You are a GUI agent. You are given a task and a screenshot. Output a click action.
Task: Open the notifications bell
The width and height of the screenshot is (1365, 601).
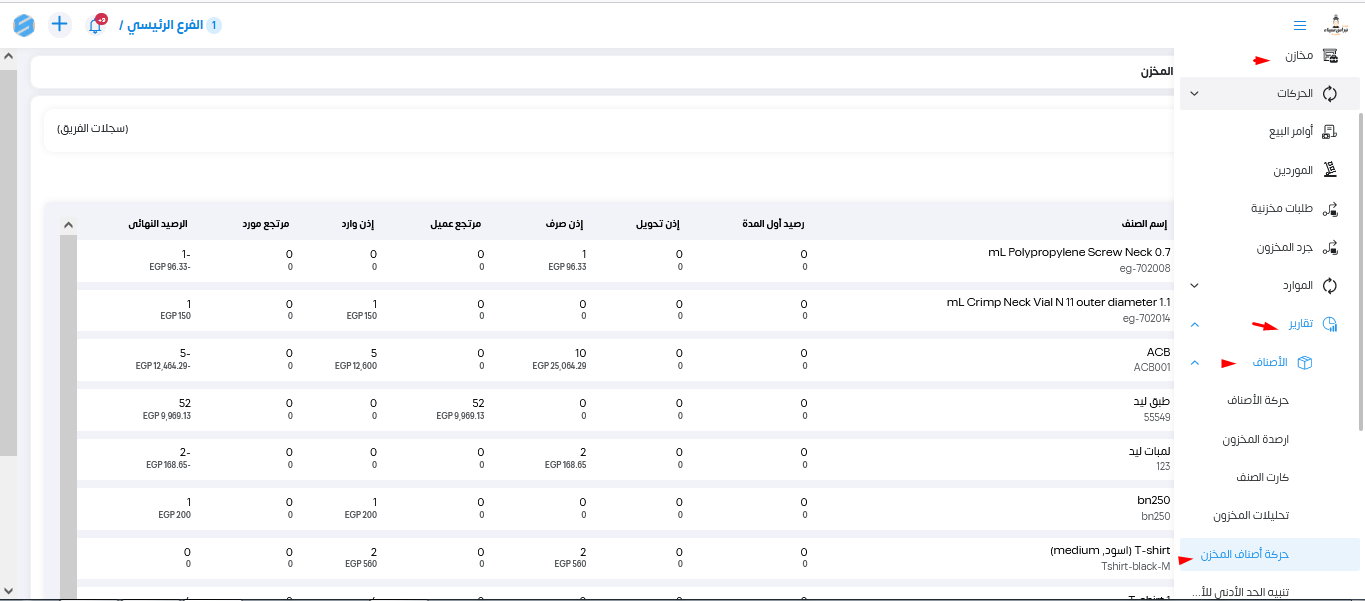pyautogui.click(x=96, y=25)
